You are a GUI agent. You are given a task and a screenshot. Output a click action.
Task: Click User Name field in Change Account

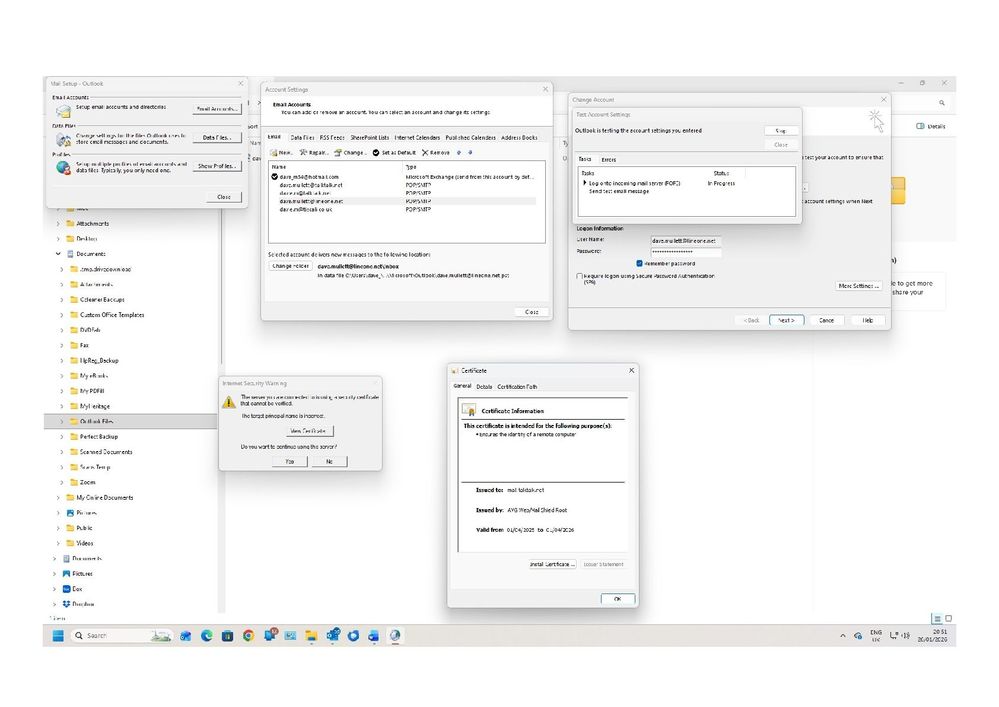pos(686,241)
